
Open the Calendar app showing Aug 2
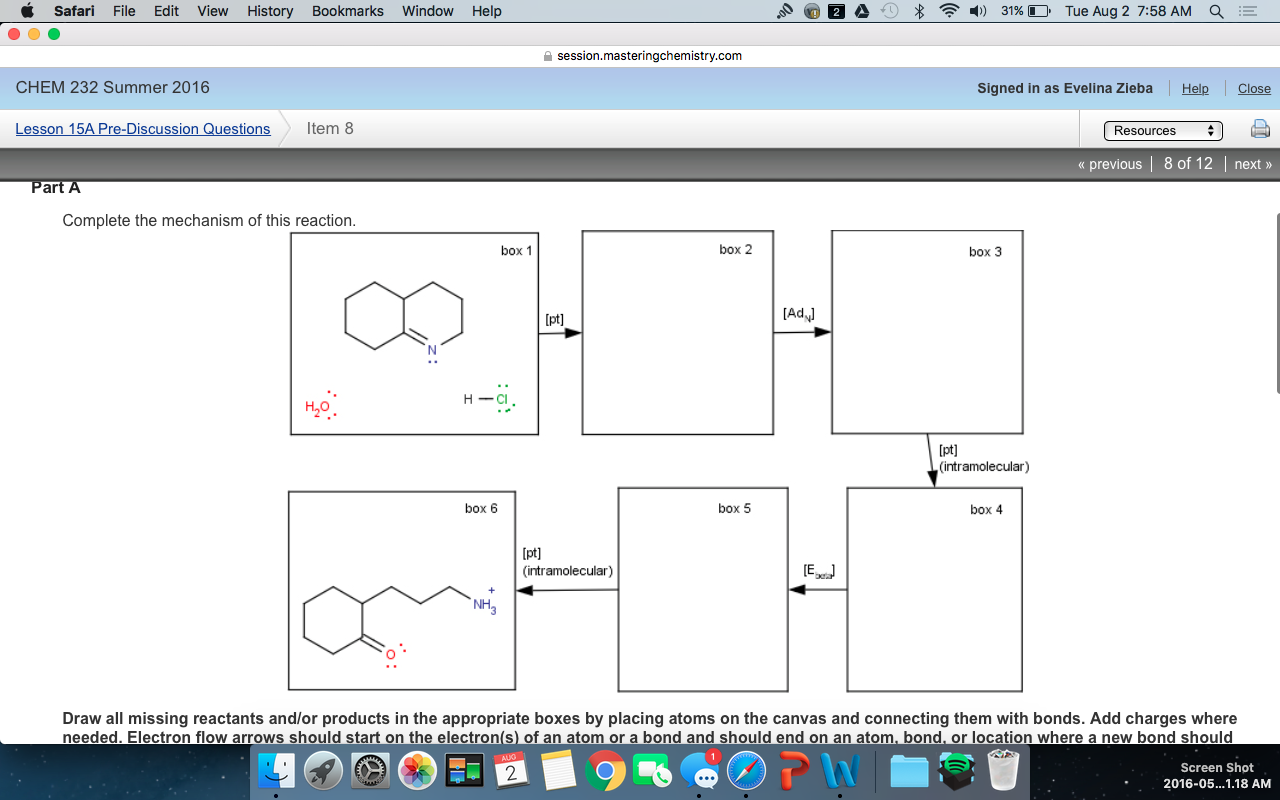[512, 771]
